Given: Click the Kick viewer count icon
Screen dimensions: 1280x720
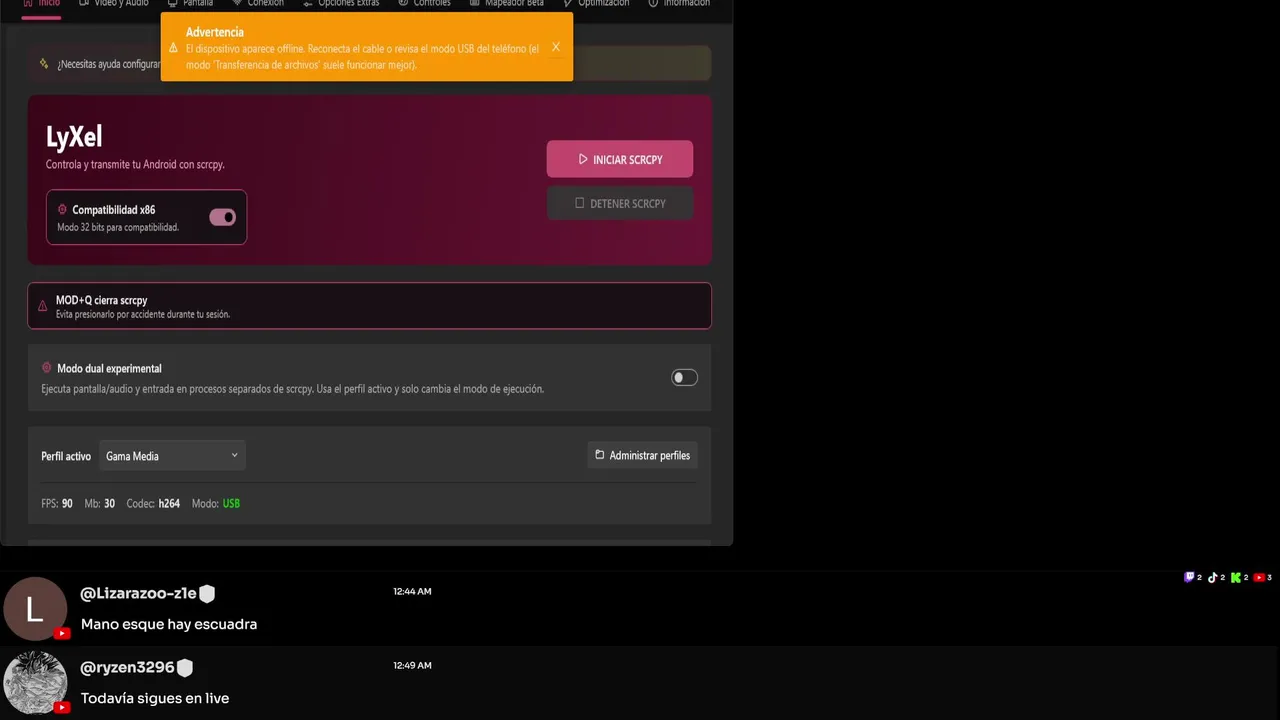Looking at the screenshot, I should pyautogui.click(x=1236, y=577).
